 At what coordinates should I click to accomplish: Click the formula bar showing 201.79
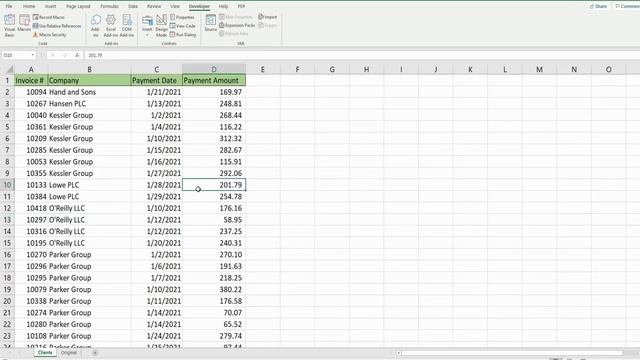(362, 55)
